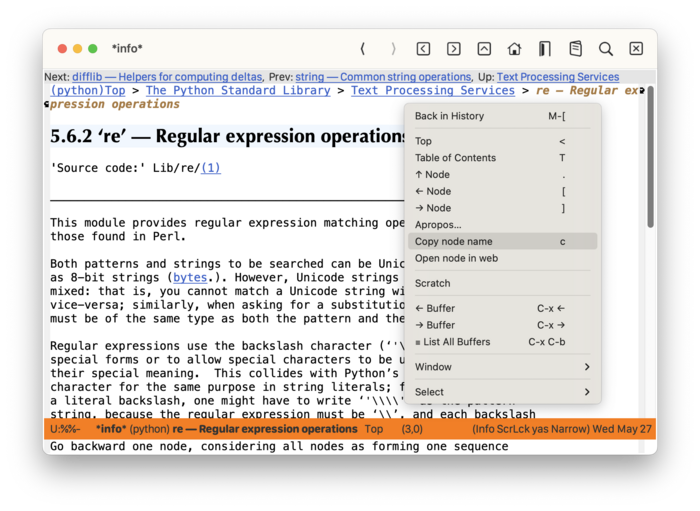Switch to previous Buffer menu item
Screen dimensions: 700x511
[503, 308]
